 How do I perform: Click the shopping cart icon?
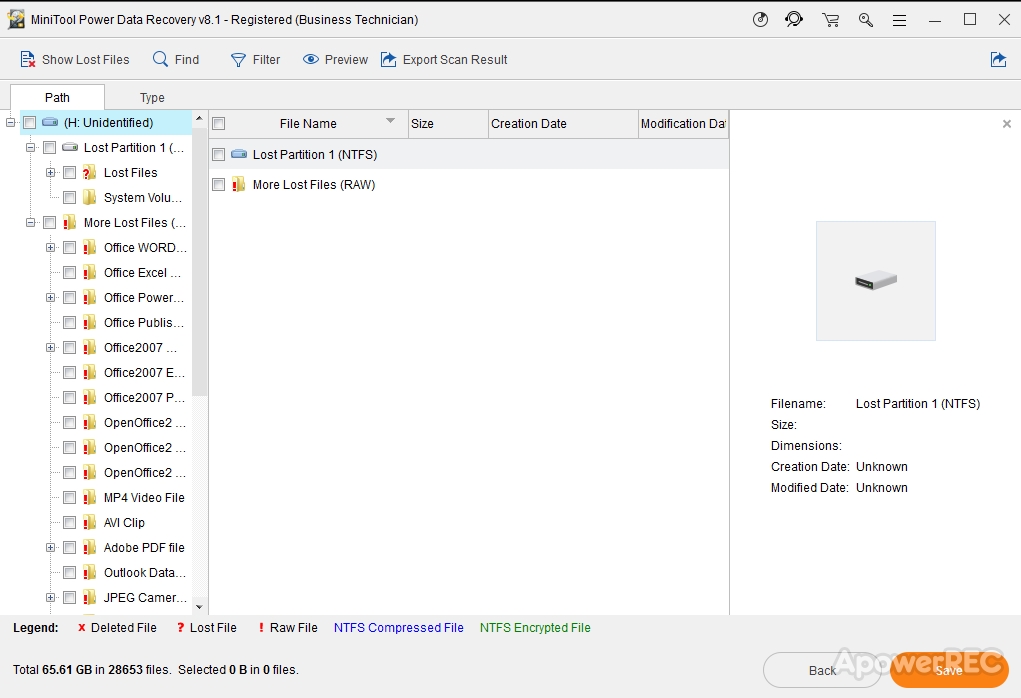[x=830, y=20]
